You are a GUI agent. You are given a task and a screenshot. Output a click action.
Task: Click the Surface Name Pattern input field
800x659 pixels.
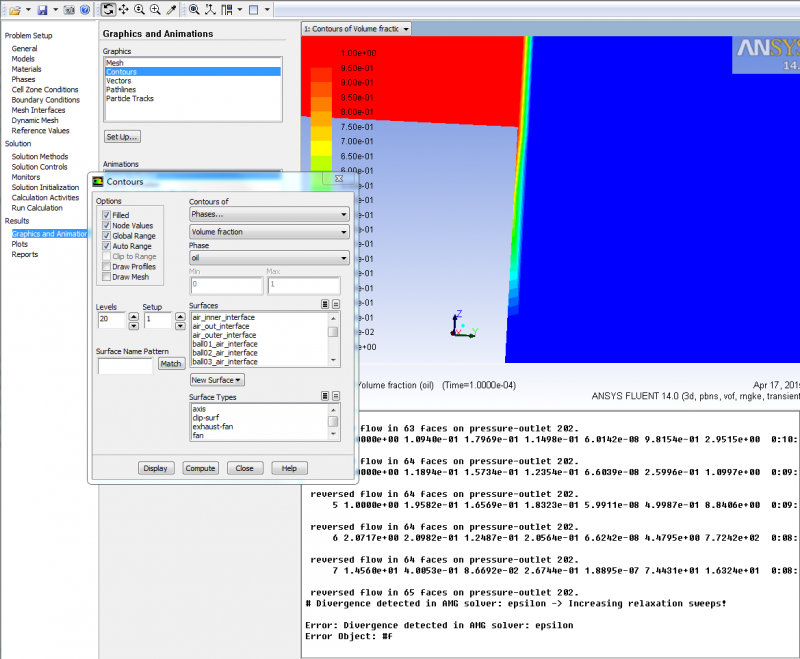click(x=126, y=365)
